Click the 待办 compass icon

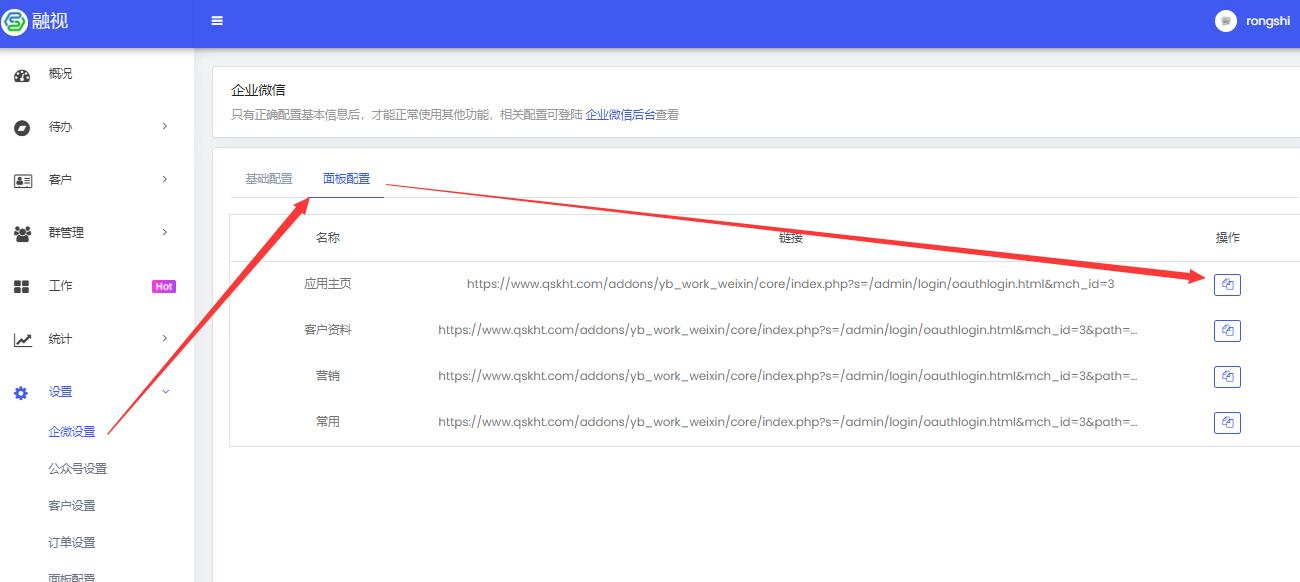tap(22, 128)
